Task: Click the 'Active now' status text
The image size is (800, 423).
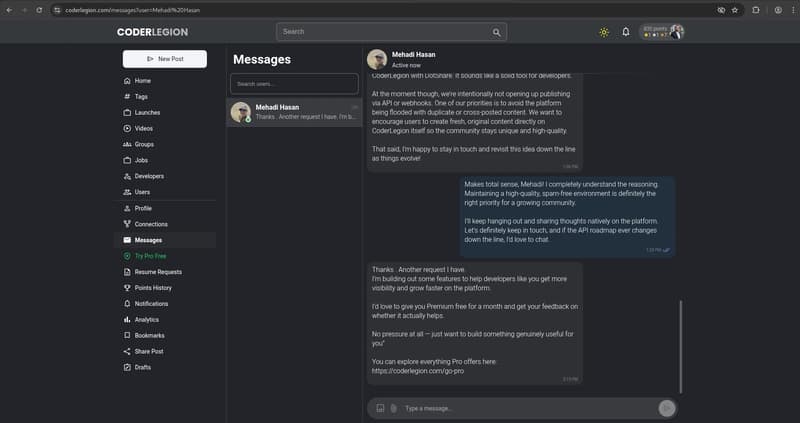Action: point(406,65)
